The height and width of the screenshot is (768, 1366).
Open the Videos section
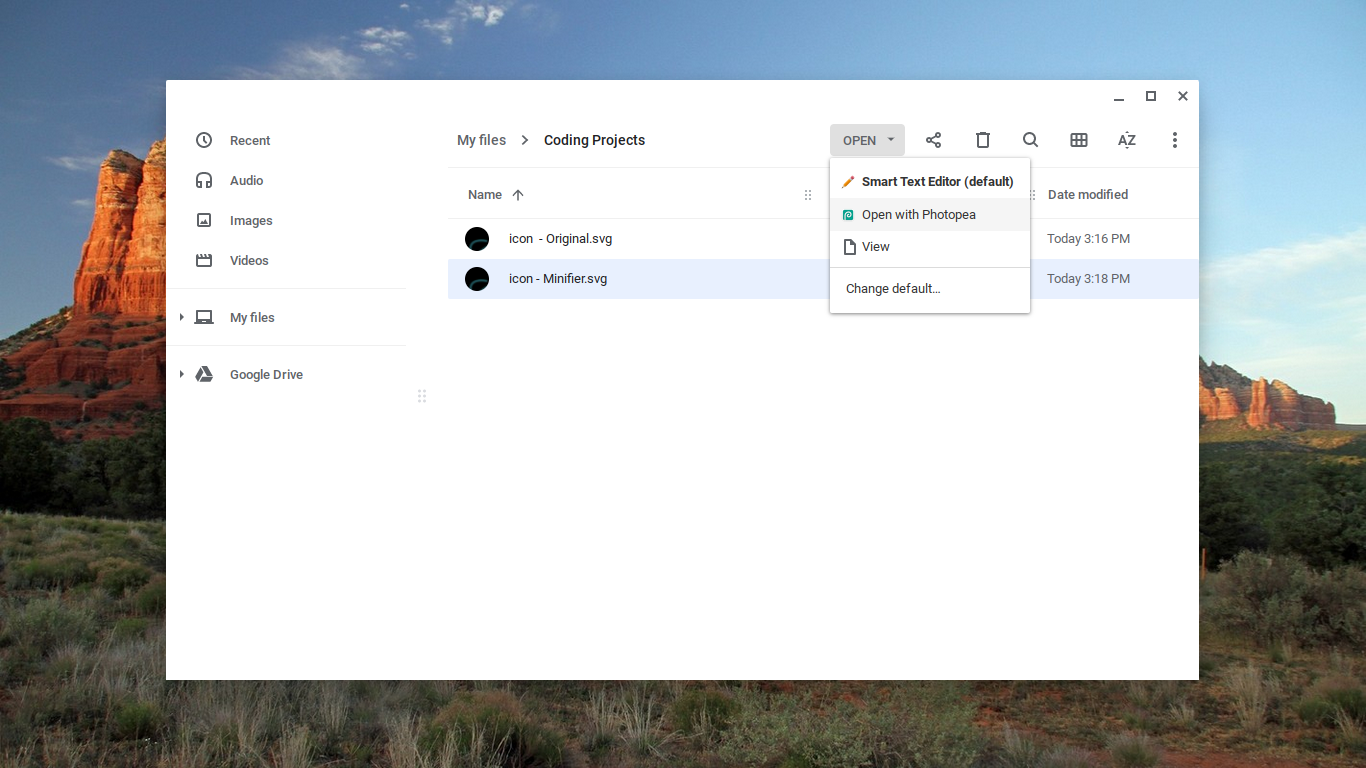[x=248, y=260]
